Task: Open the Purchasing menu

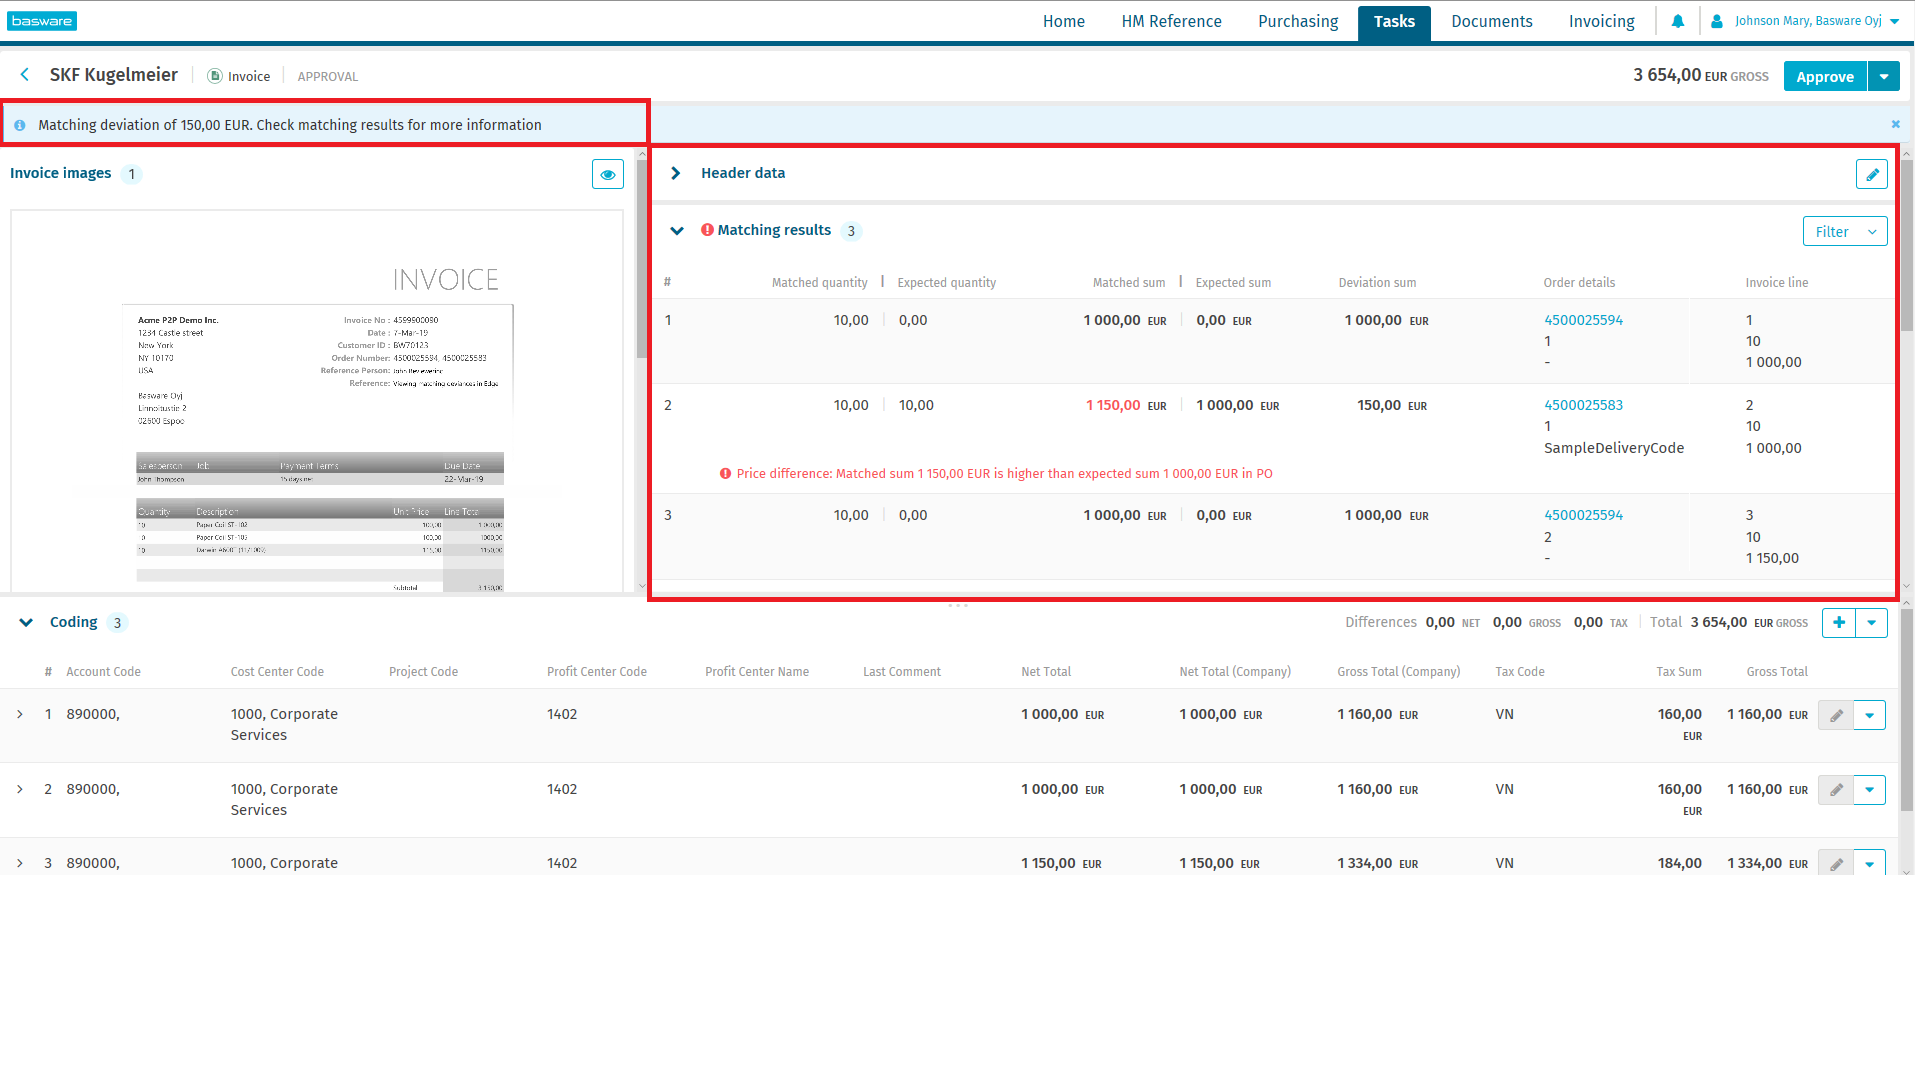Action: [1297, 22]
